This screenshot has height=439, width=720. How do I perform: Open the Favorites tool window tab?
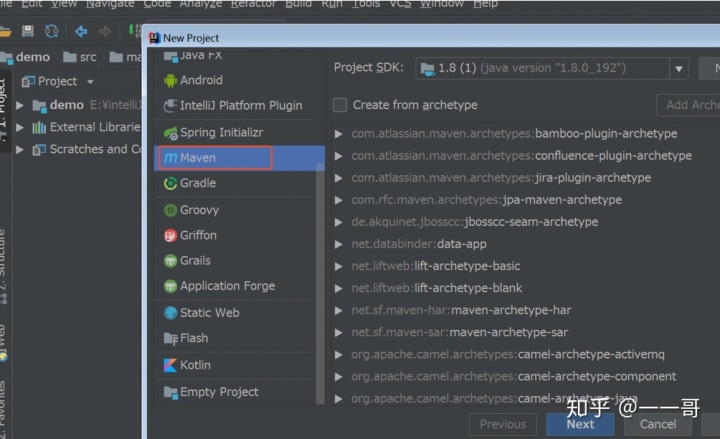pos(3,409)
